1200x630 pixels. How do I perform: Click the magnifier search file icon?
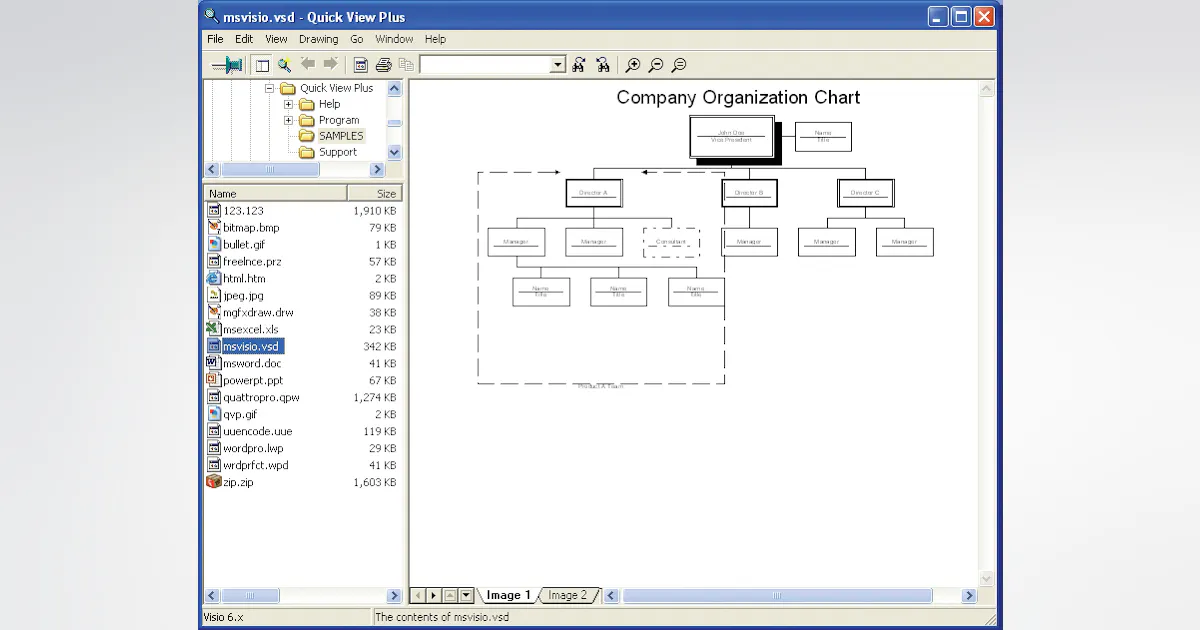[x=284, y=65]
